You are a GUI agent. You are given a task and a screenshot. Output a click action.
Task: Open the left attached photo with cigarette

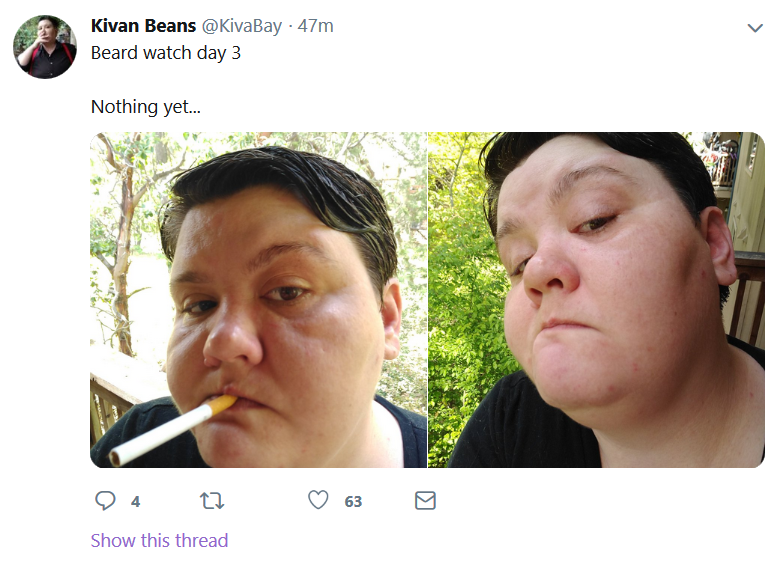258,300
